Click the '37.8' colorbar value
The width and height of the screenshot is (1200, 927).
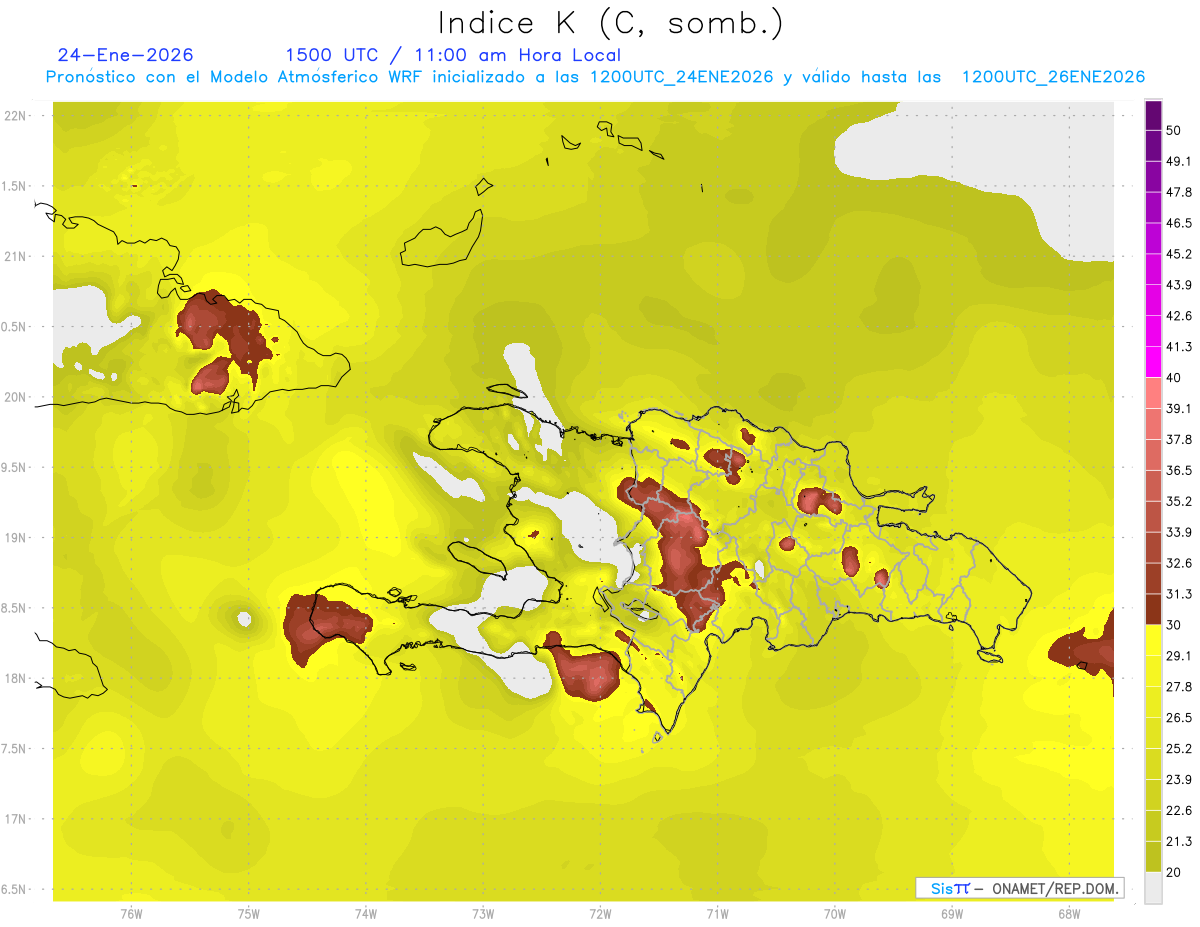pos(1179,439)
